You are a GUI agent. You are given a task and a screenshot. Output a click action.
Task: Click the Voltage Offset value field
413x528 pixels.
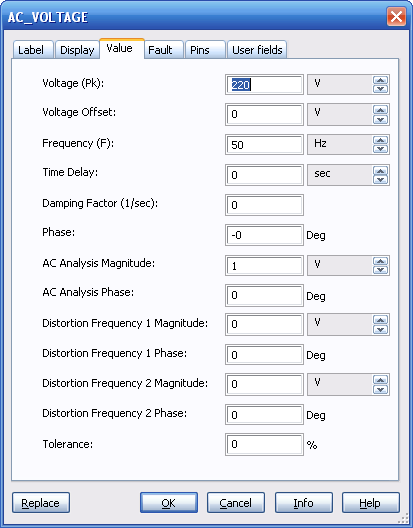(264, 114)
